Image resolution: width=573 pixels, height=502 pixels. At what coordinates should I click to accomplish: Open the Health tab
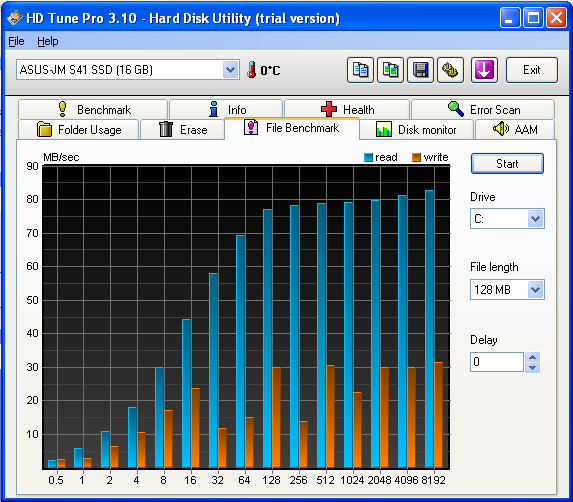click(346, 109)
